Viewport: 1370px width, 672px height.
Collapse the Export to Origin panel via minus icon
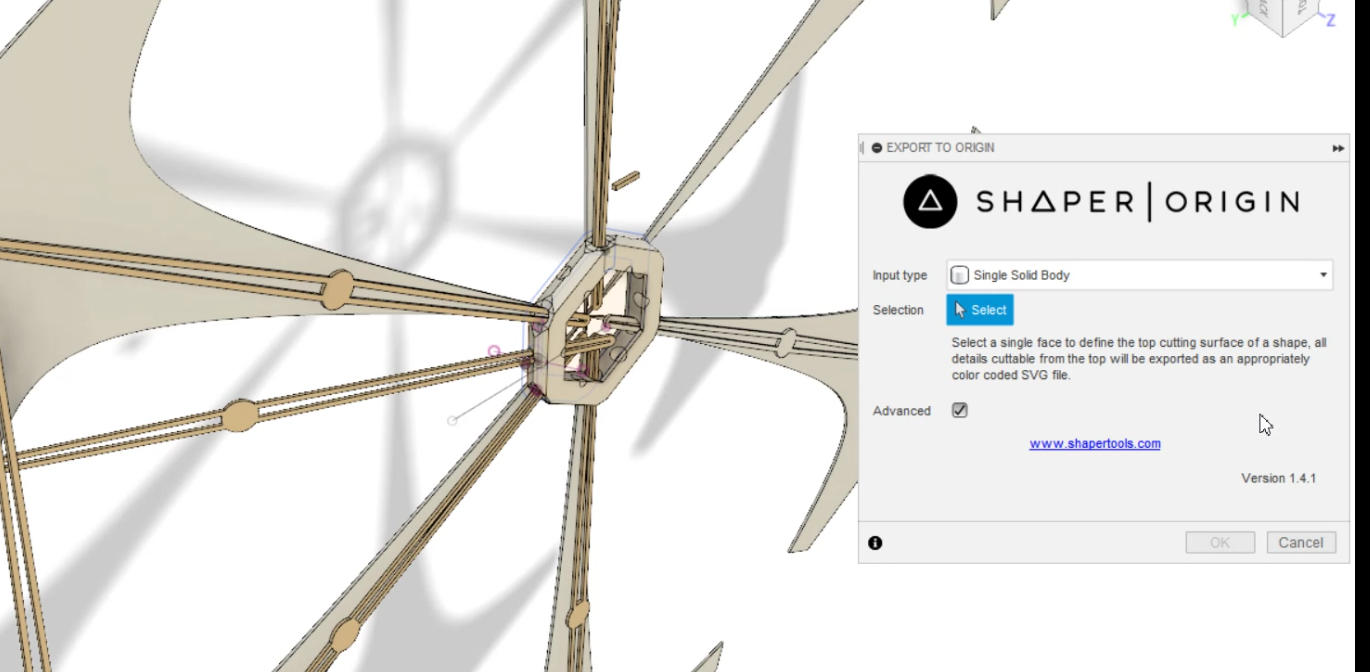click(x=877, y=148)
